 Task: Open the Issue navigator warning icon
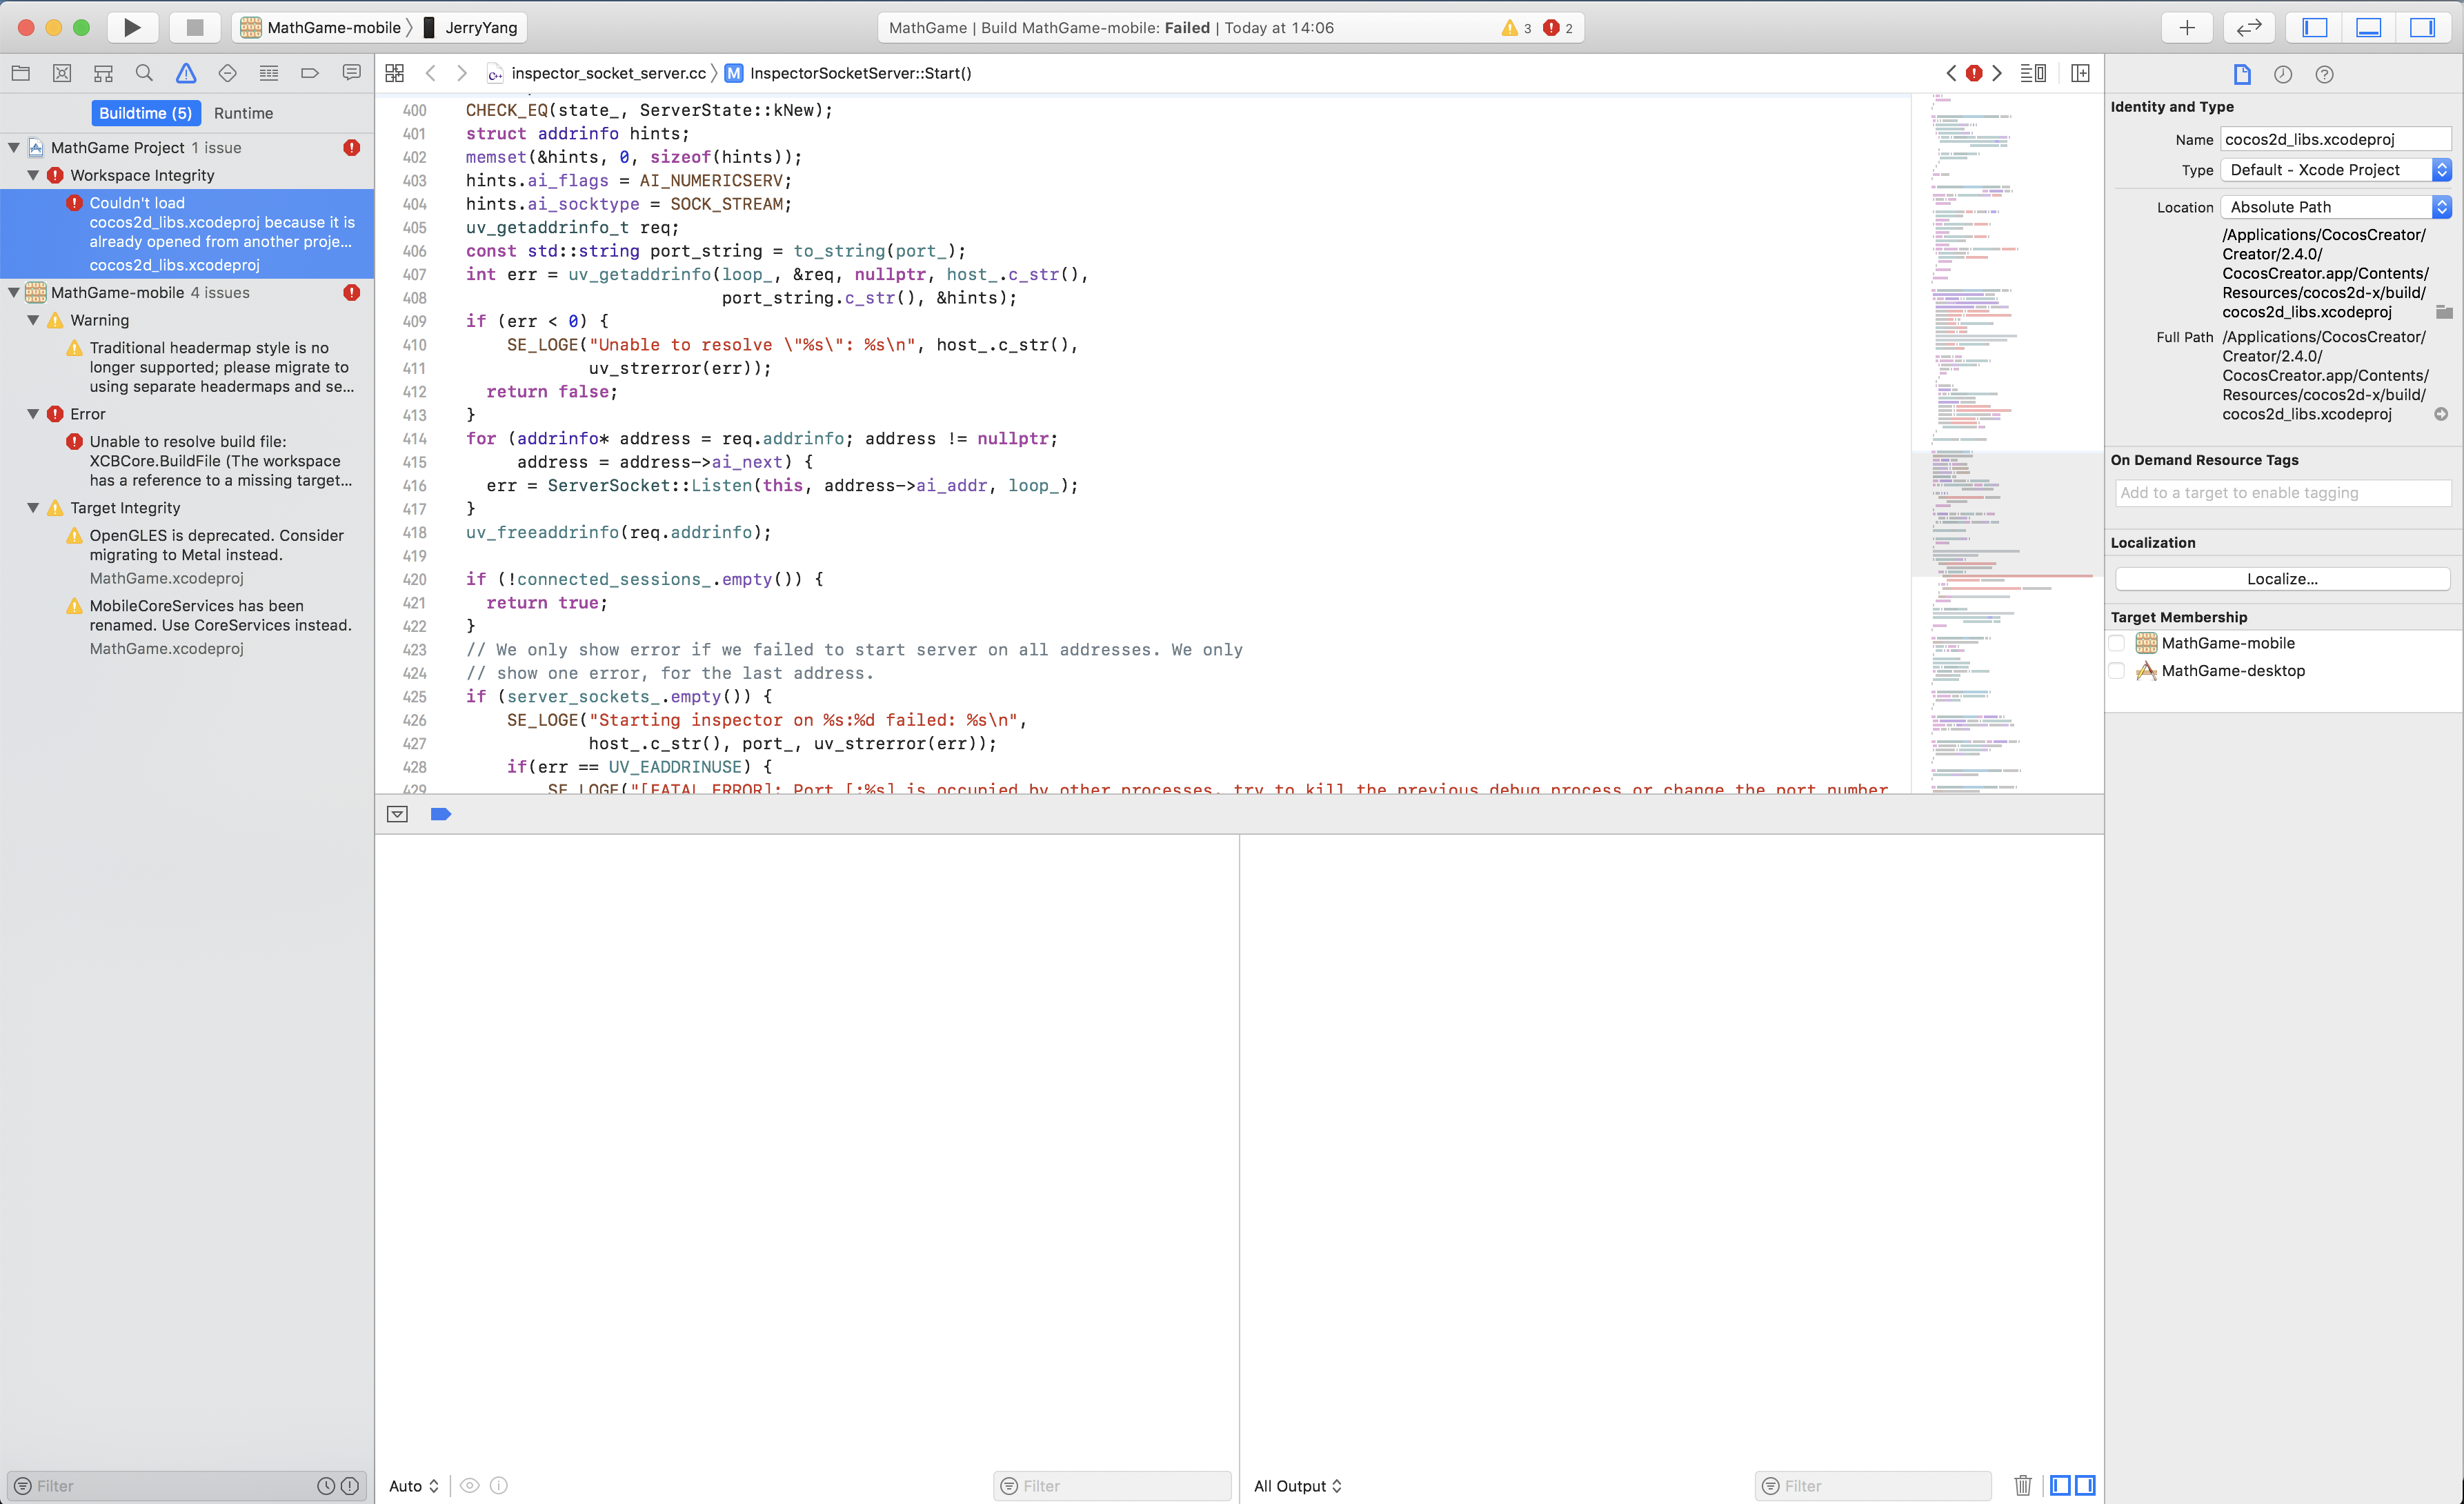[186, 73]
